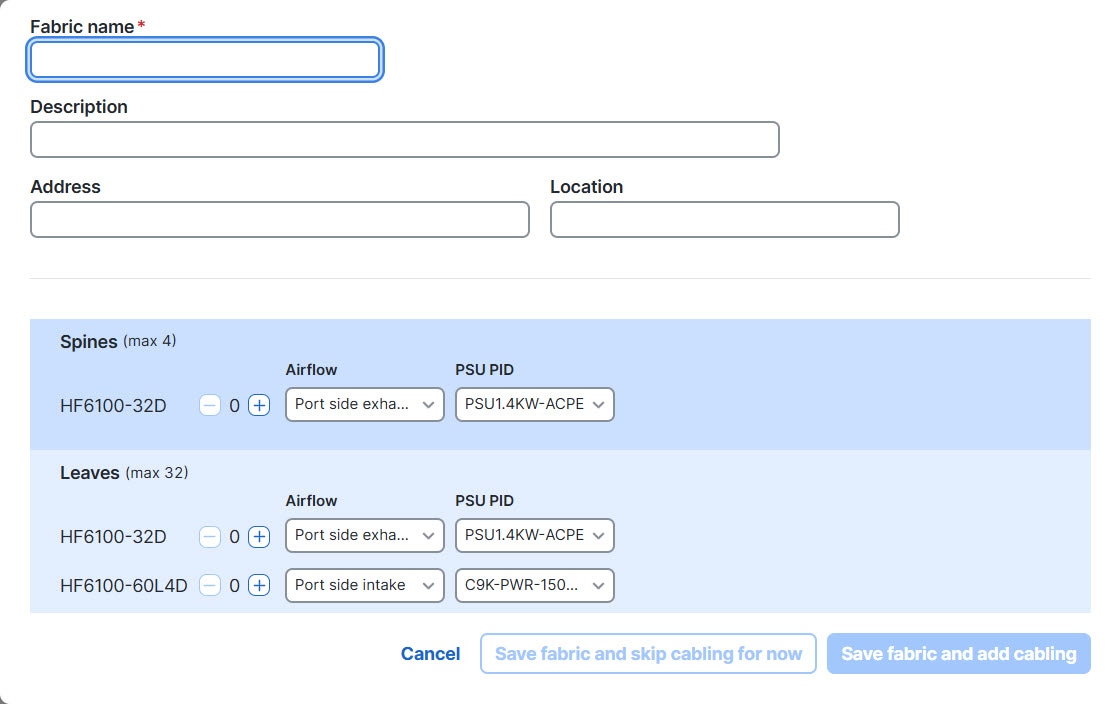Open the Port side intake airflow dropdown
The width and height of the screenshot is (1120, 704).
[x=365, y=585]
